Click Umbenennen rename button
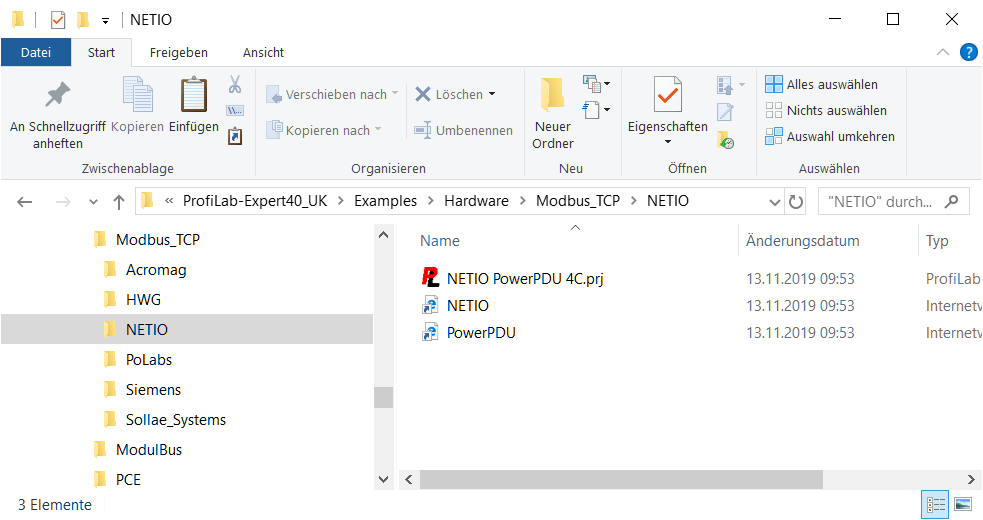The height and width of the screenshot is (520, 983). click(463, 130)
